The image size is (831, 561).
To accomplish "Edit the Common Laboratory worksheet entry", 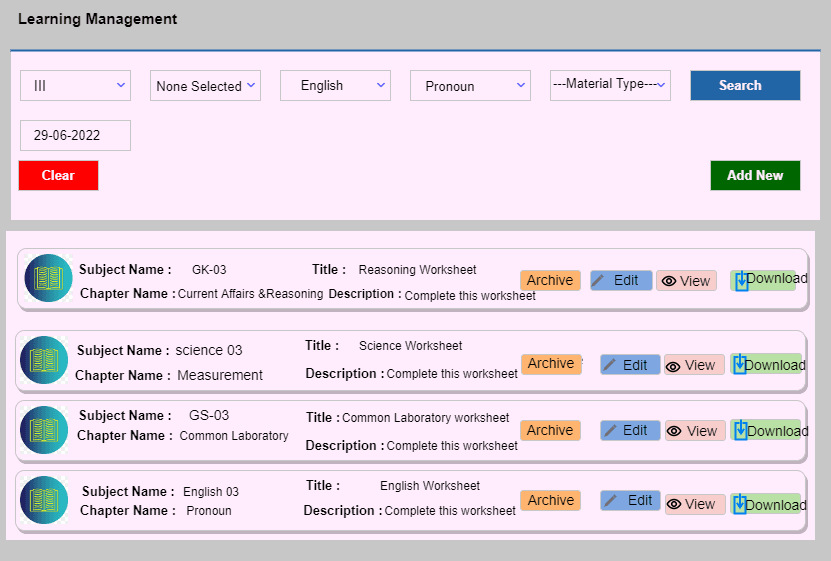I will pos(630,430).
